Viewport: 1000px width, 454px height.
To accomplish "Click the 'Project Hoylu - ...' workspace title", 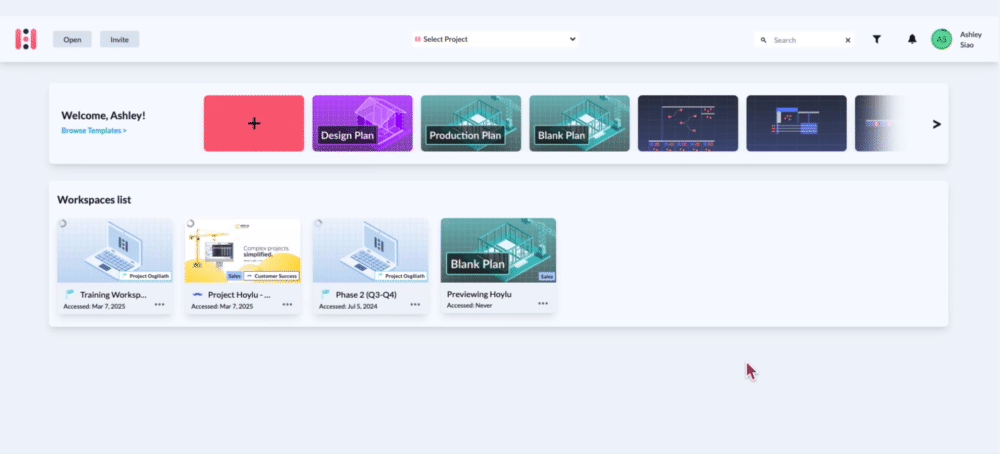I will point(239,295).
